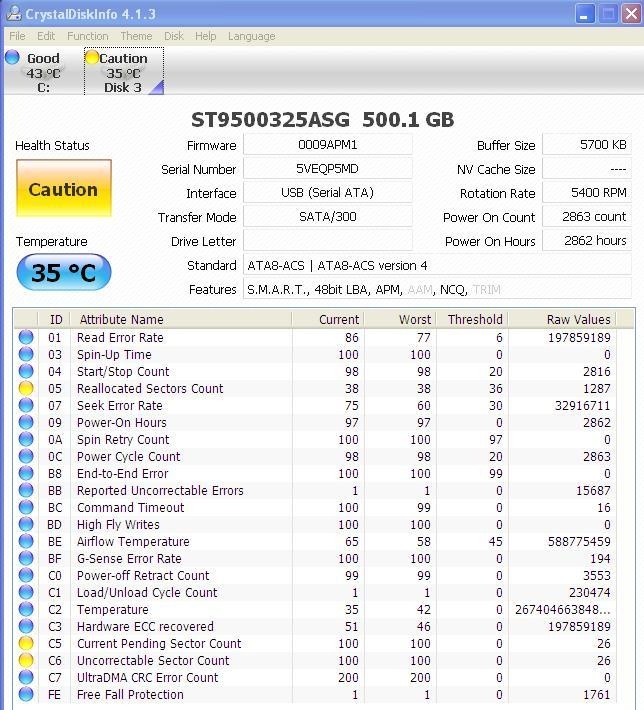This screenshot has width=644, height=710.
Task: Click the blue status icon for Reported Uncorrectable Errors
Action: (x=26, y=490)
